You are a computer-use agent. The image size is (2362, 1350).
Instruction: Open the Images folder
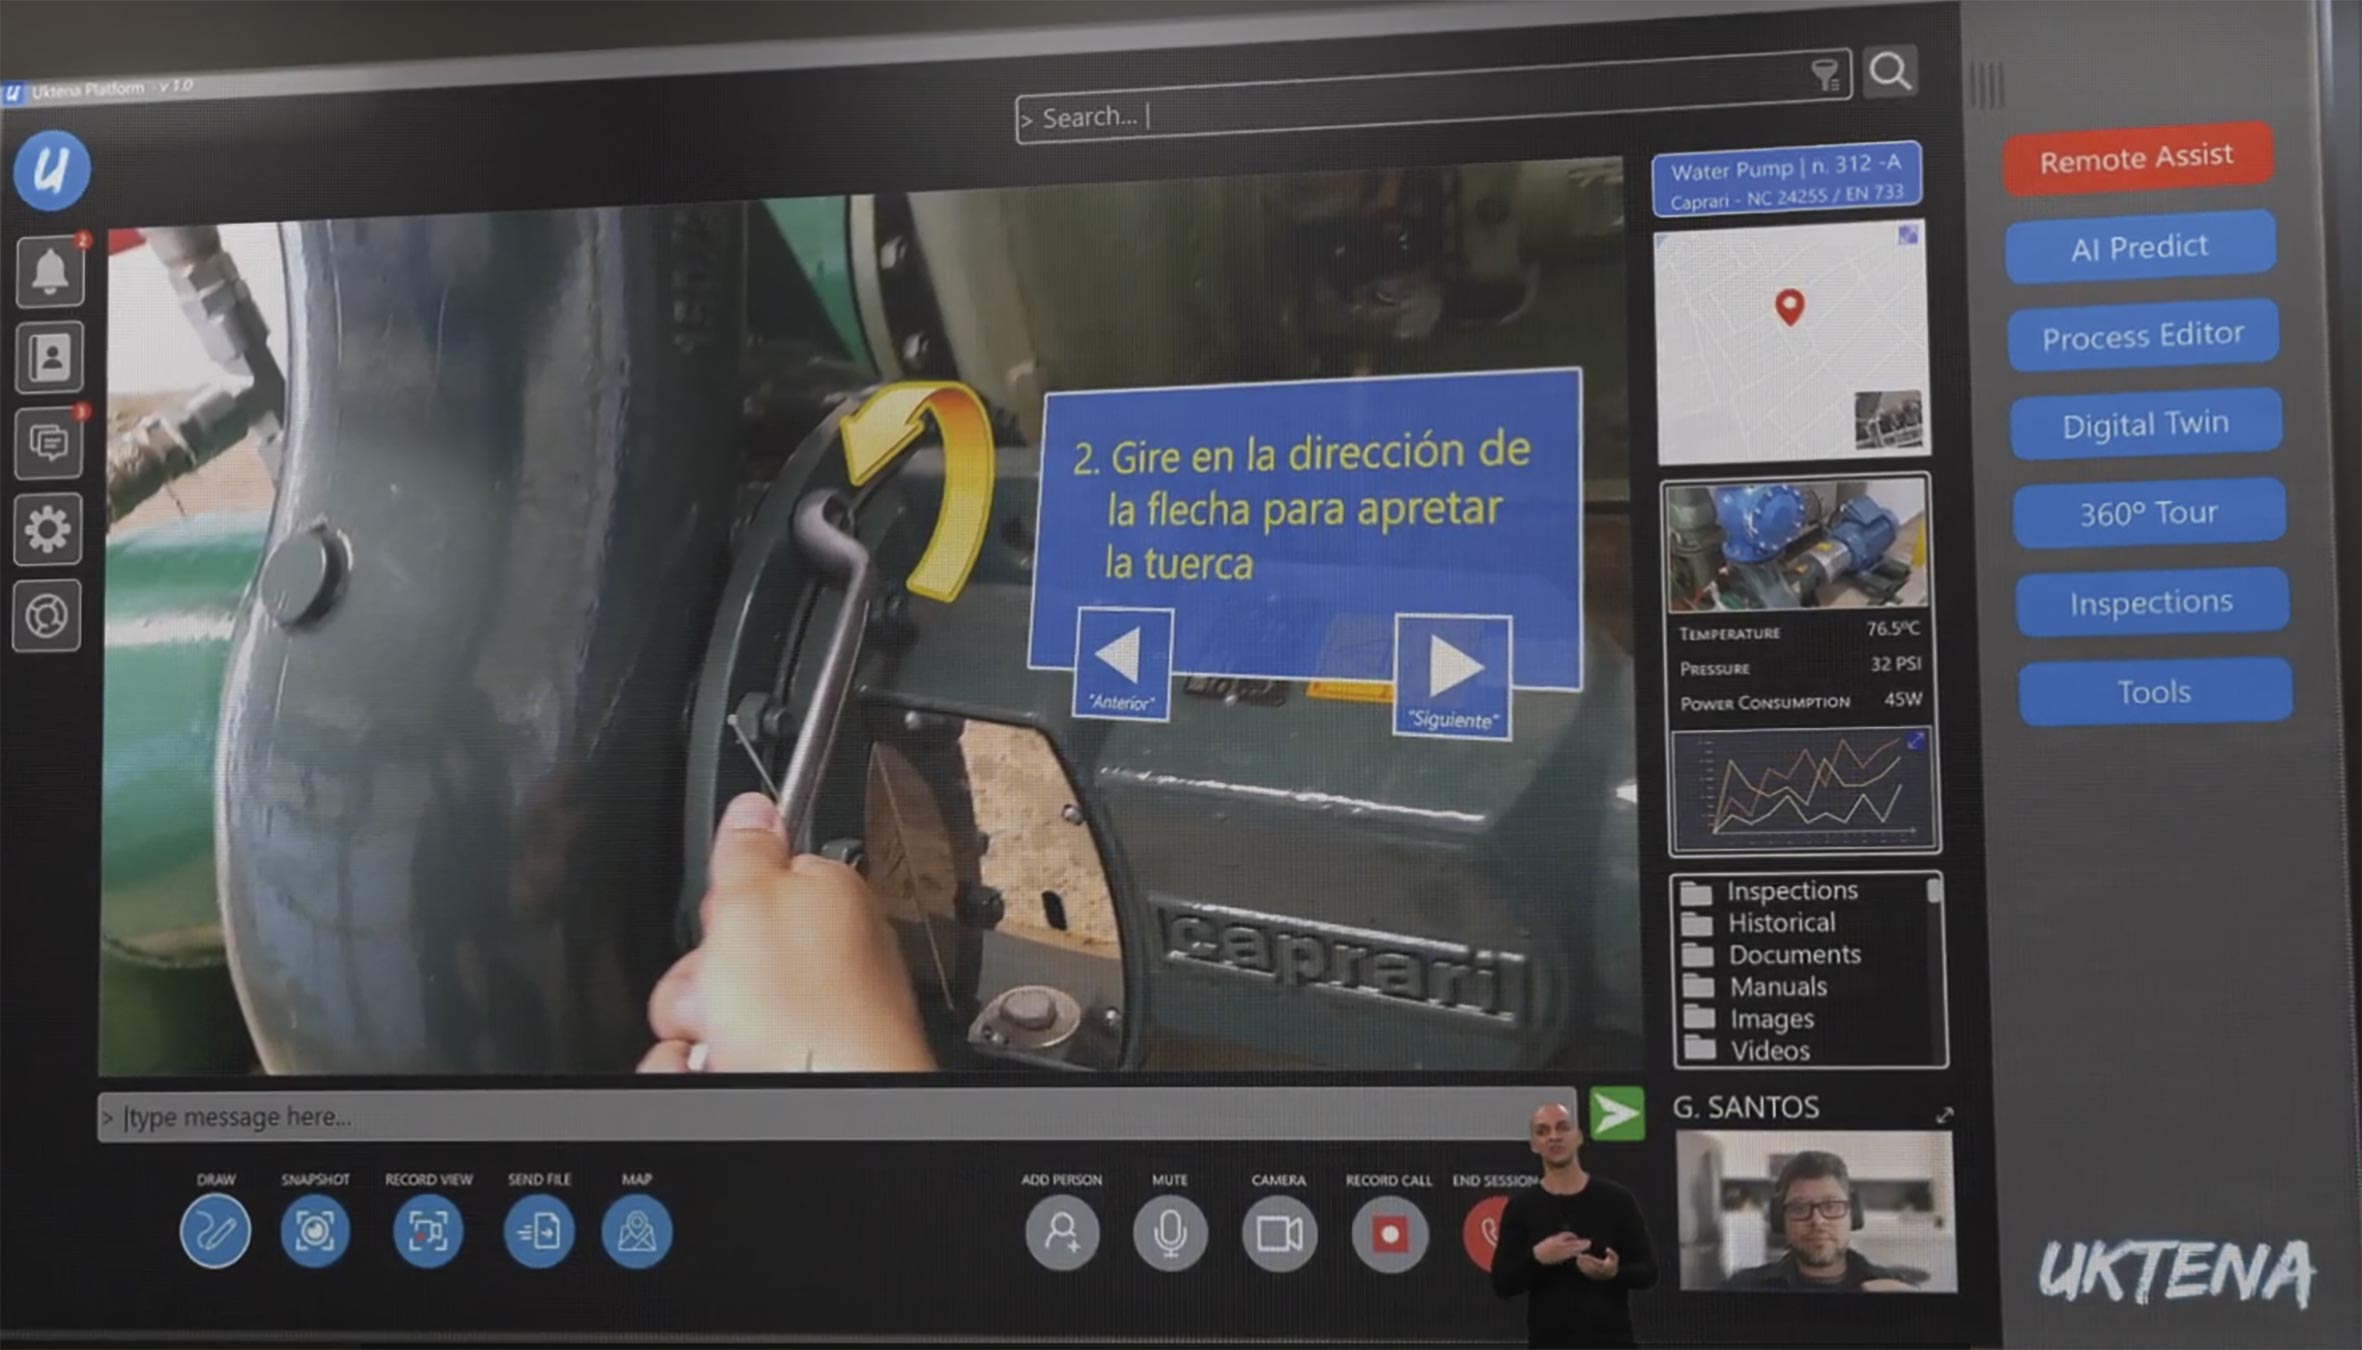click(1749, 1018)
